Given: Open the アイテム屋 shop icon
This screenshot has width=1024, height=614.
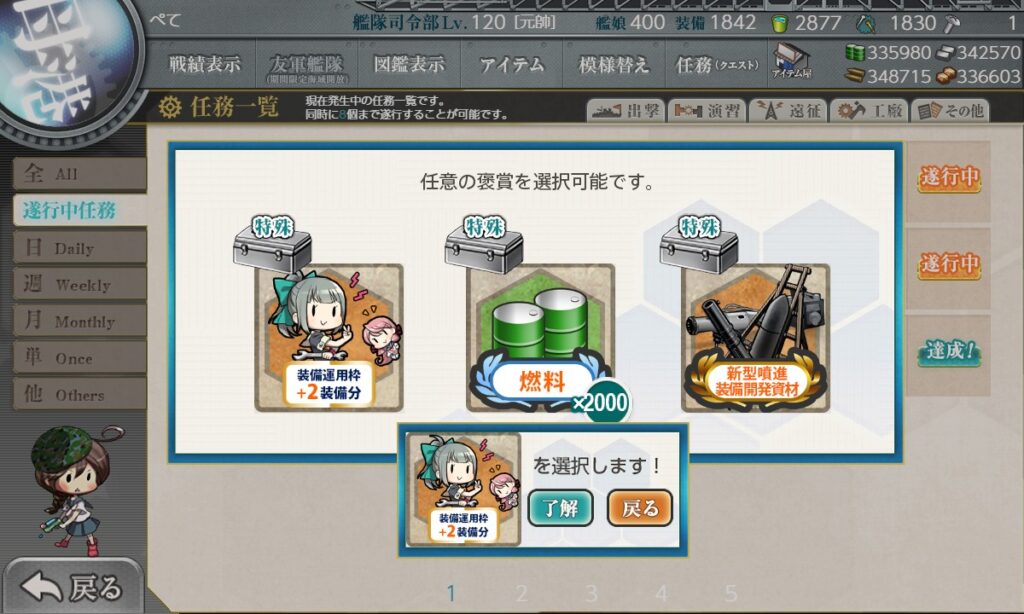Looking at the screenshot, I should pos(791,63).
